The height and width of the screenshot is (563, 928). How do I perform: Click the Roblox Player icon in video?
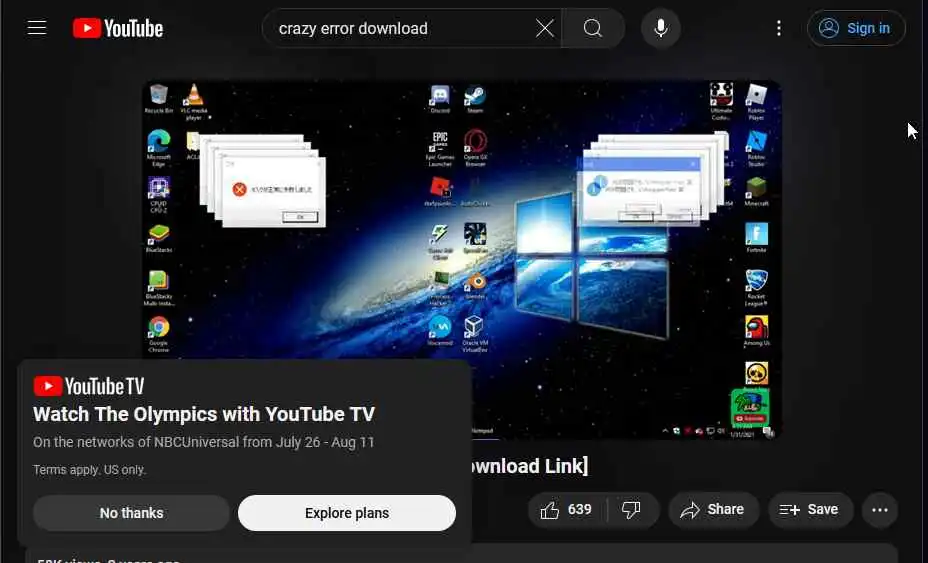[756, 101]
